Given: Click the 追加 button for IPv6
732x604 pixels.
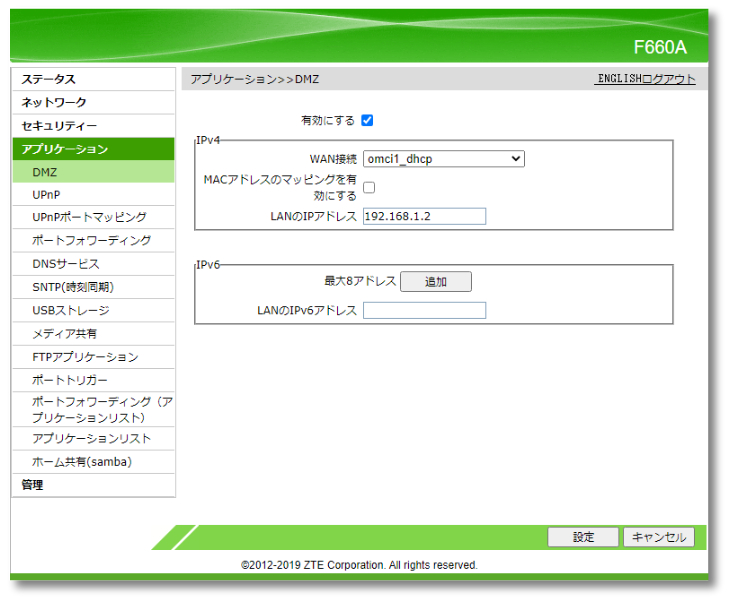Looking at the screenshot, I should coord(436,281).
